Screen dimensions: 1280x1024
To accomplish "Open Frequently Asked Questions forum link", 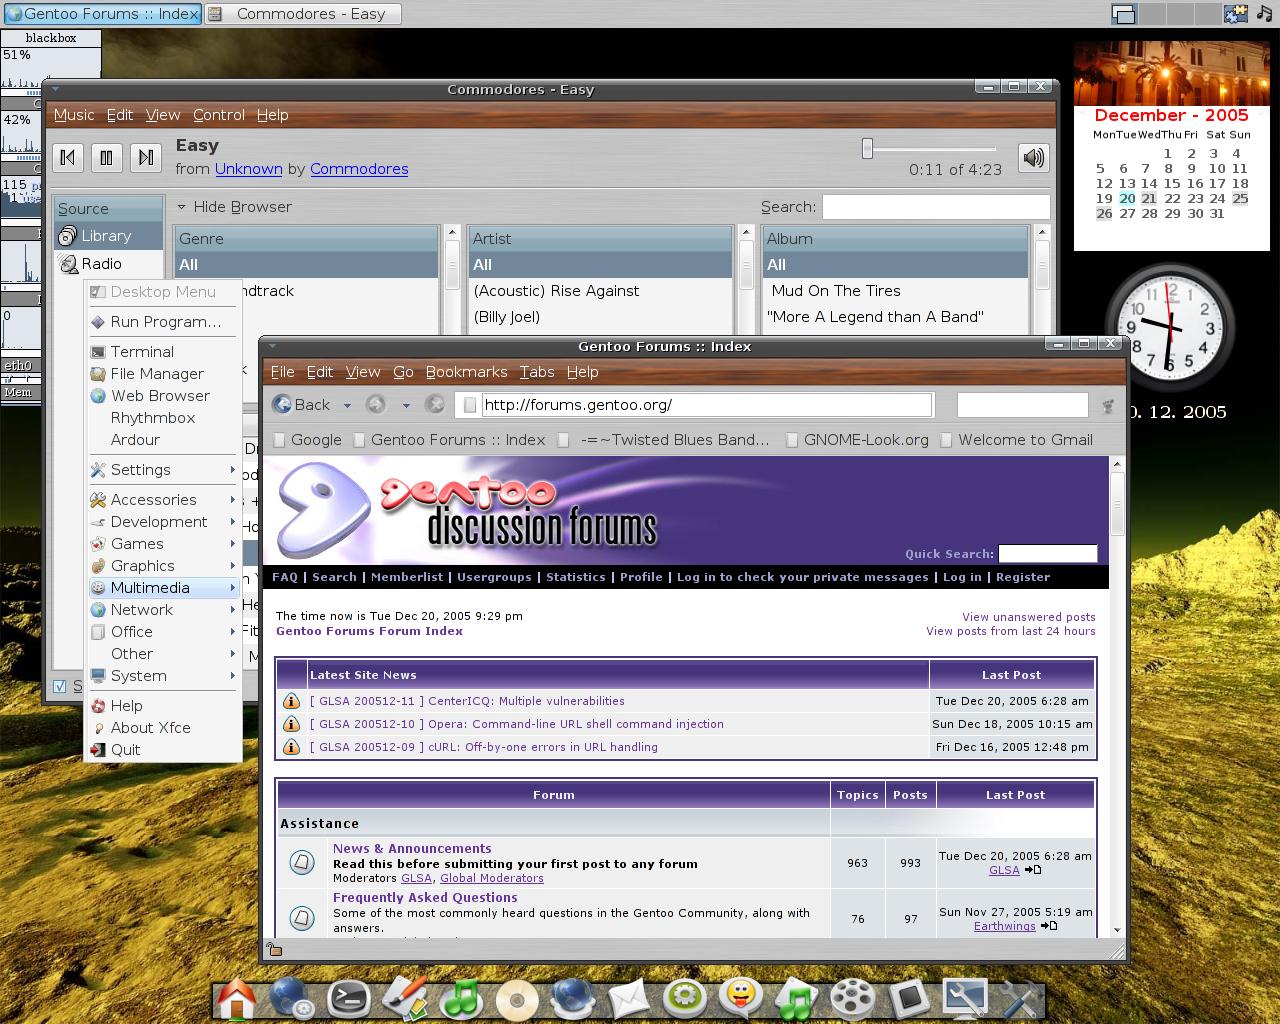I will pos(425,897).
